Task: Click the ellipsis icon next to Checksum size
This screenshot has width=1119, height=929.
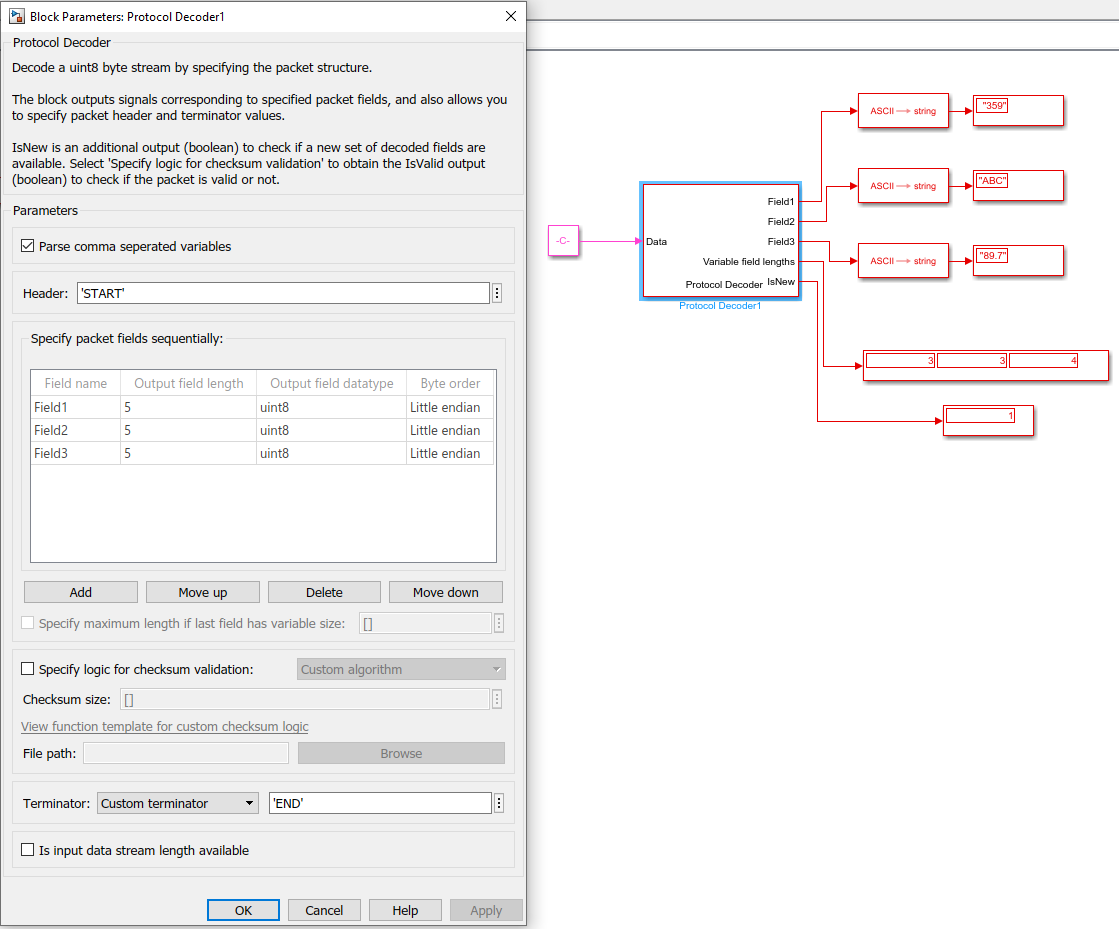Action: click(x=497, y=699)
